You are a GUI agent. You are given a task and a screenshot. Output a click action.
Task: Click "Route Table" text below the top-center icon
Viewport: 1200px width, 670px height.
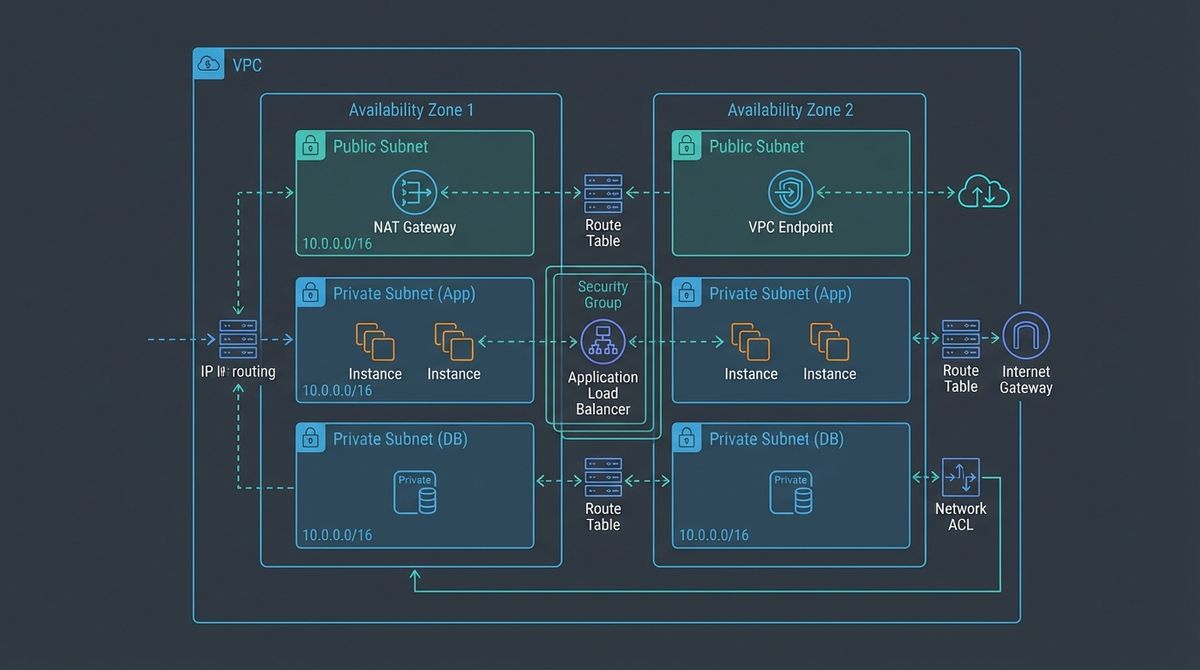[x=603, y=233]
